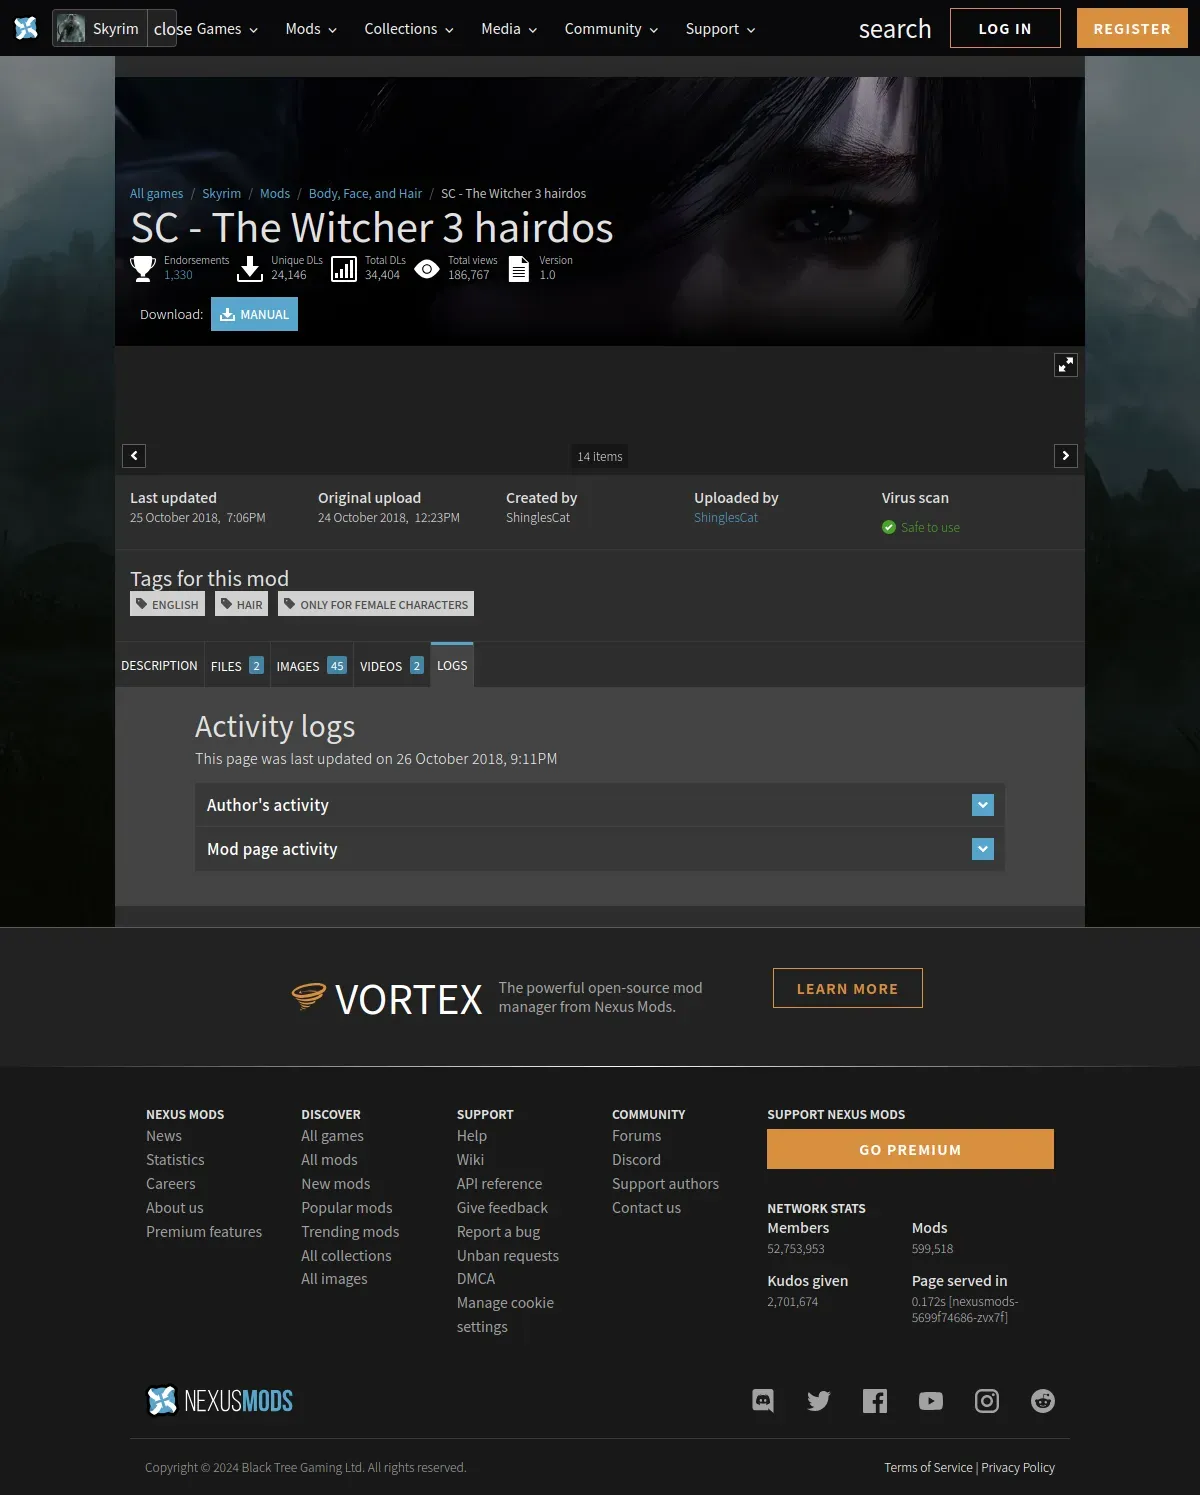
Task: Click the 14 items gallery counter
Action: [600, 456]
